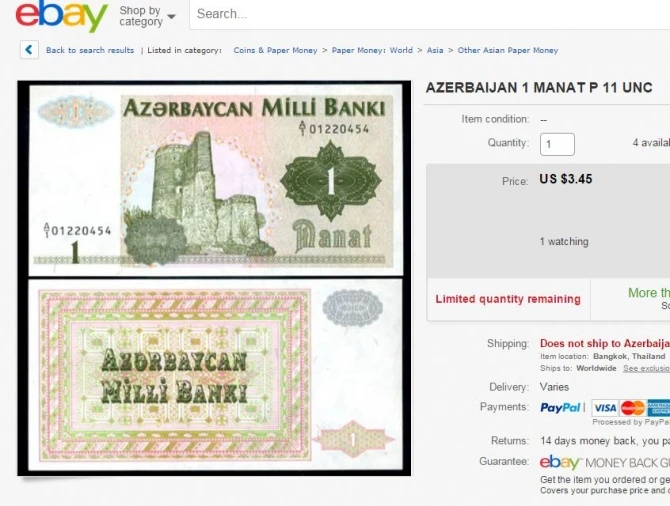Open the See exclusions shipping link
This screenshot has width=670, height=506.
point(646,368)
